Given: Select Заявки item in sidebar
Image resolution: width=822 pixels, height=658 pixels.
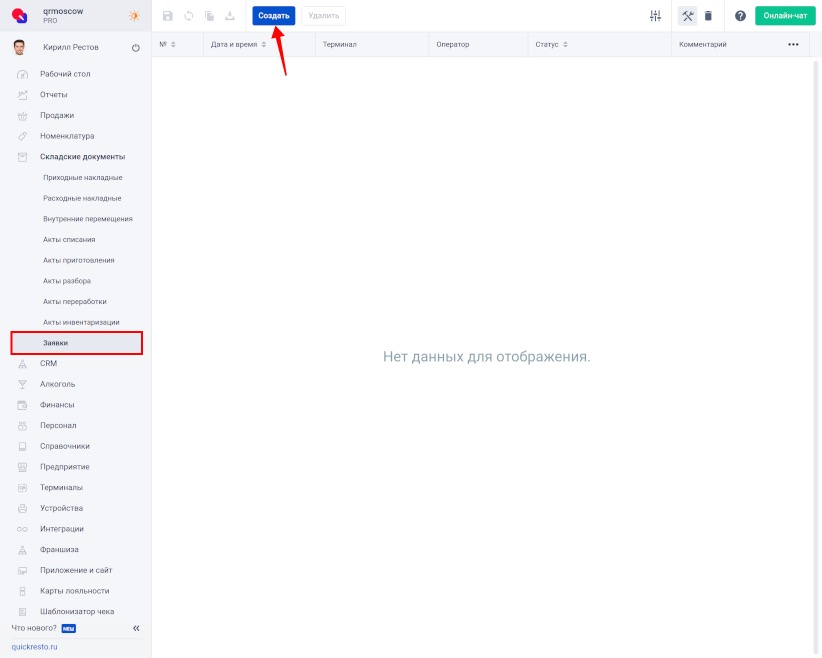Looking at the screenshot, I should pyautogui.click(x=77, y=343).
